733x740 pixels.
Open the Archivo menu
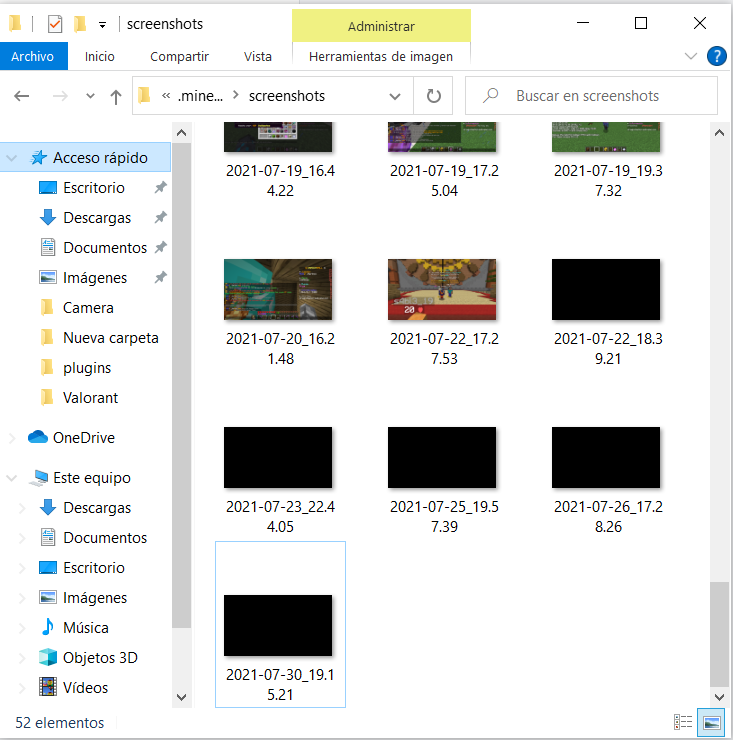point(33,56)
